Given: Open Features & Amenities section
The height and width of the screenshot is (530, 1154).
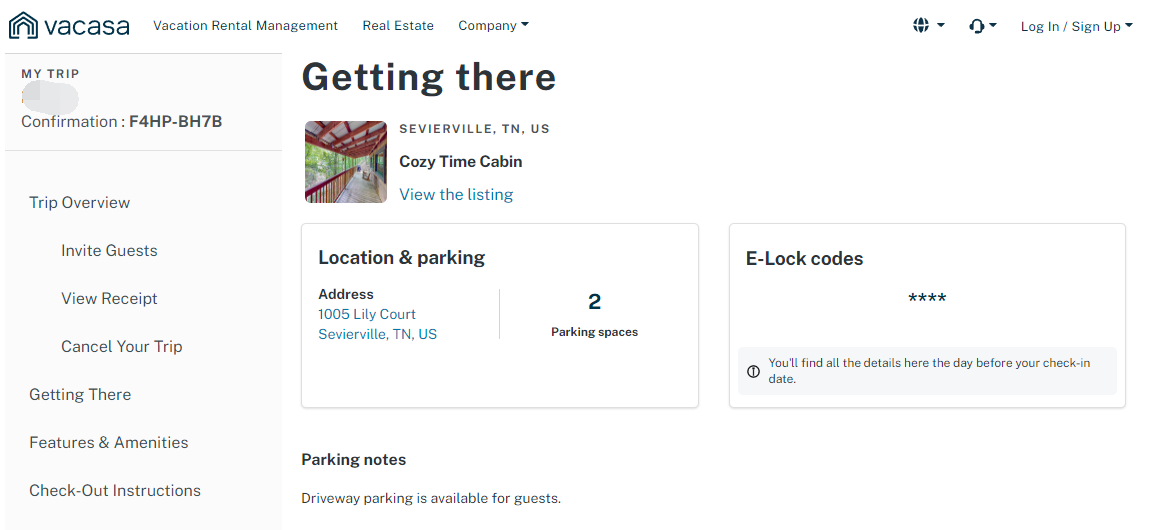Looking at the screenshot, I should click(x=109, y=443).
